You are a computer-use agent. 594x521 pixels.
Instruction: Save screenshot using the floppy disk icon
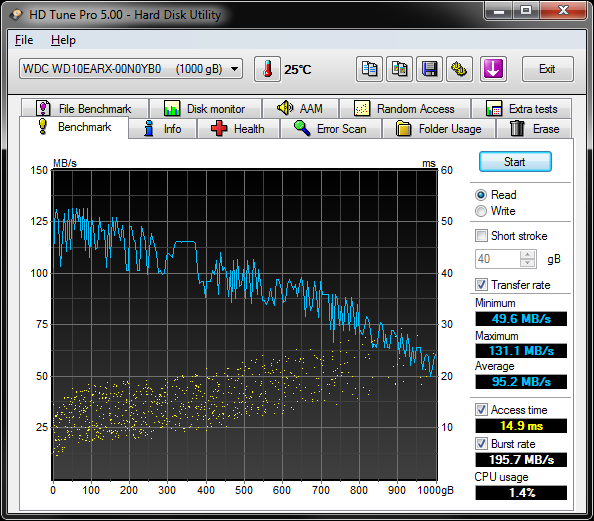coord(429,69)
